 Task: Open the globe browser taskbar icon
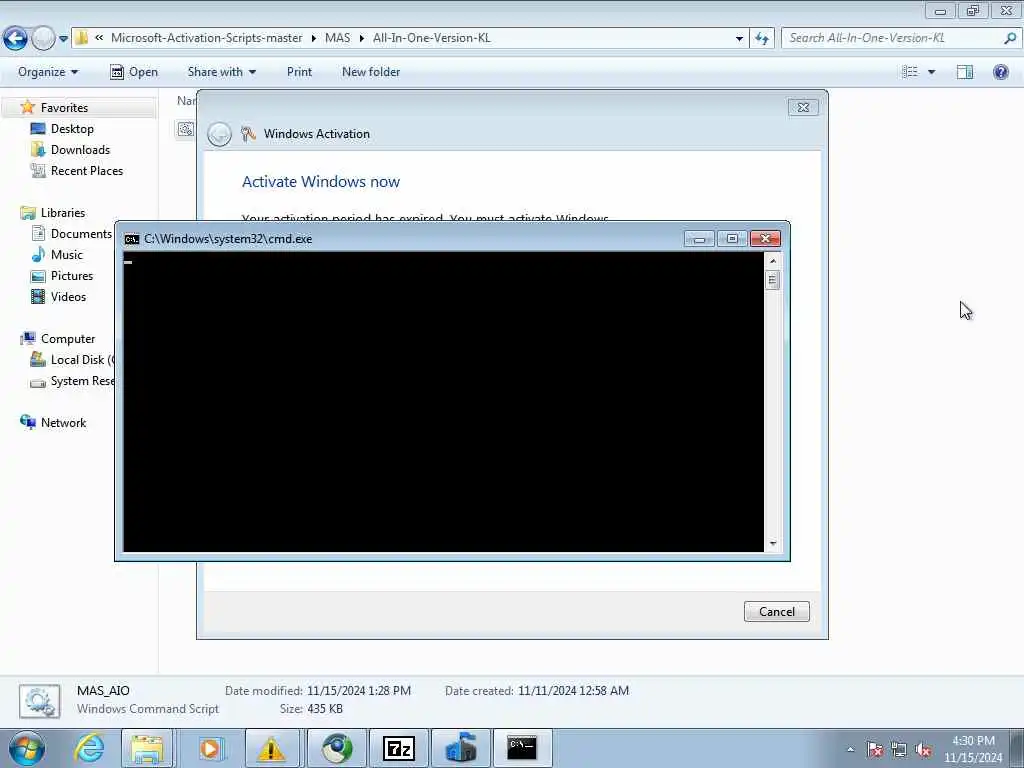point(337,748)
